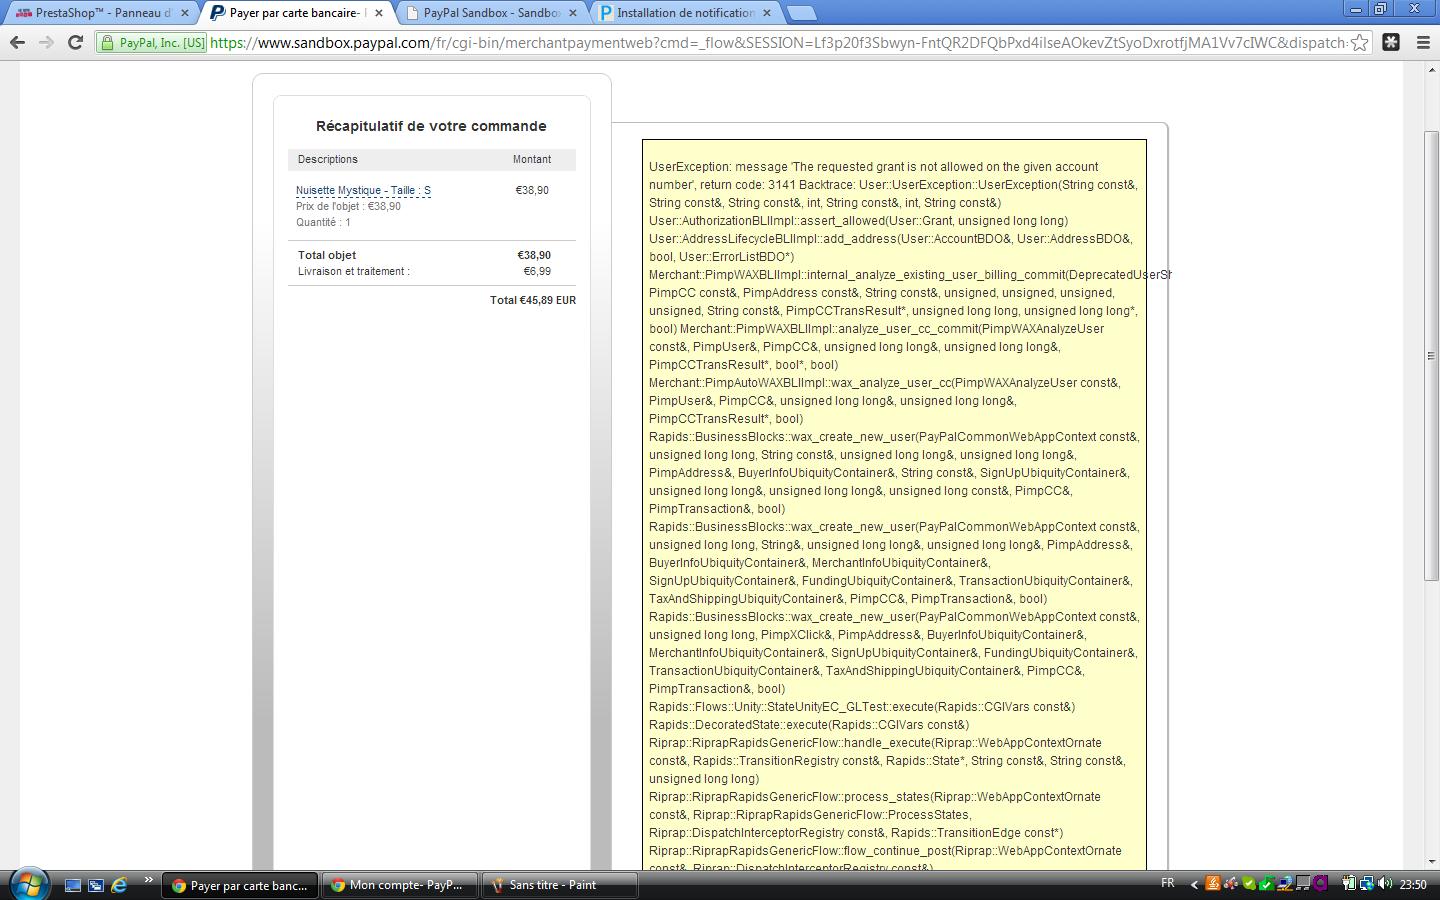Open the Chrome extension icon beside the star
The image size is (1440, 900).
pyautogui.click(x=1391, y=42)
